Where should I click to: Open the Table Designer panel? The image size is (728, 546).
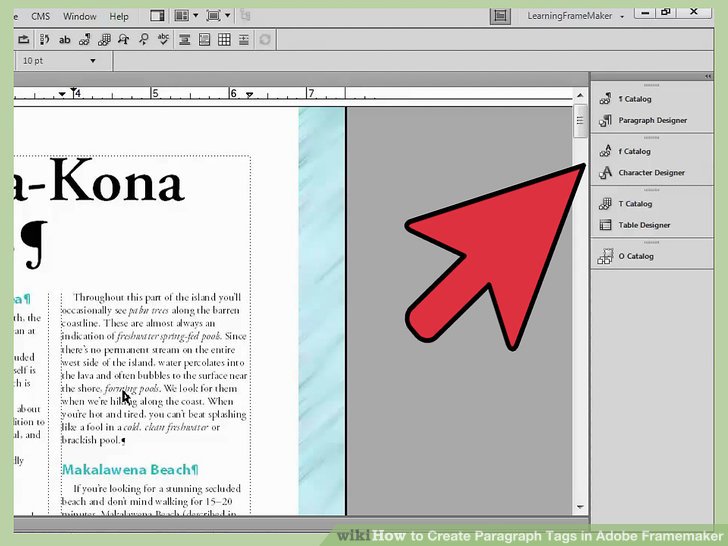644,225
